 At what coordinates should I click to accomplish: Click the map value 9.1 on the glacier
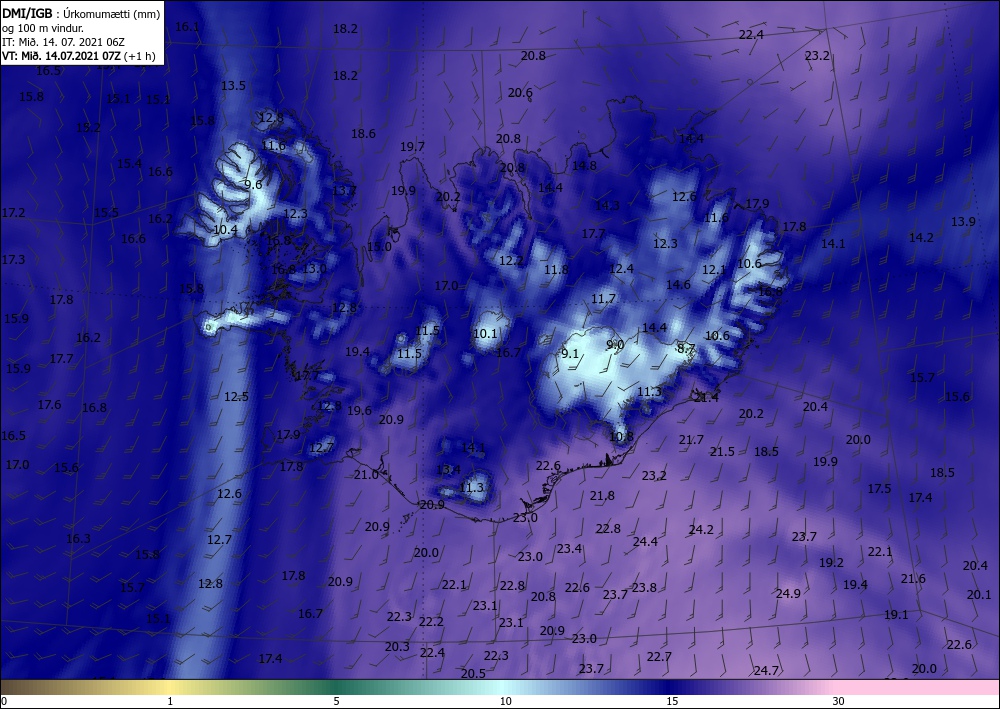point(570,353)
